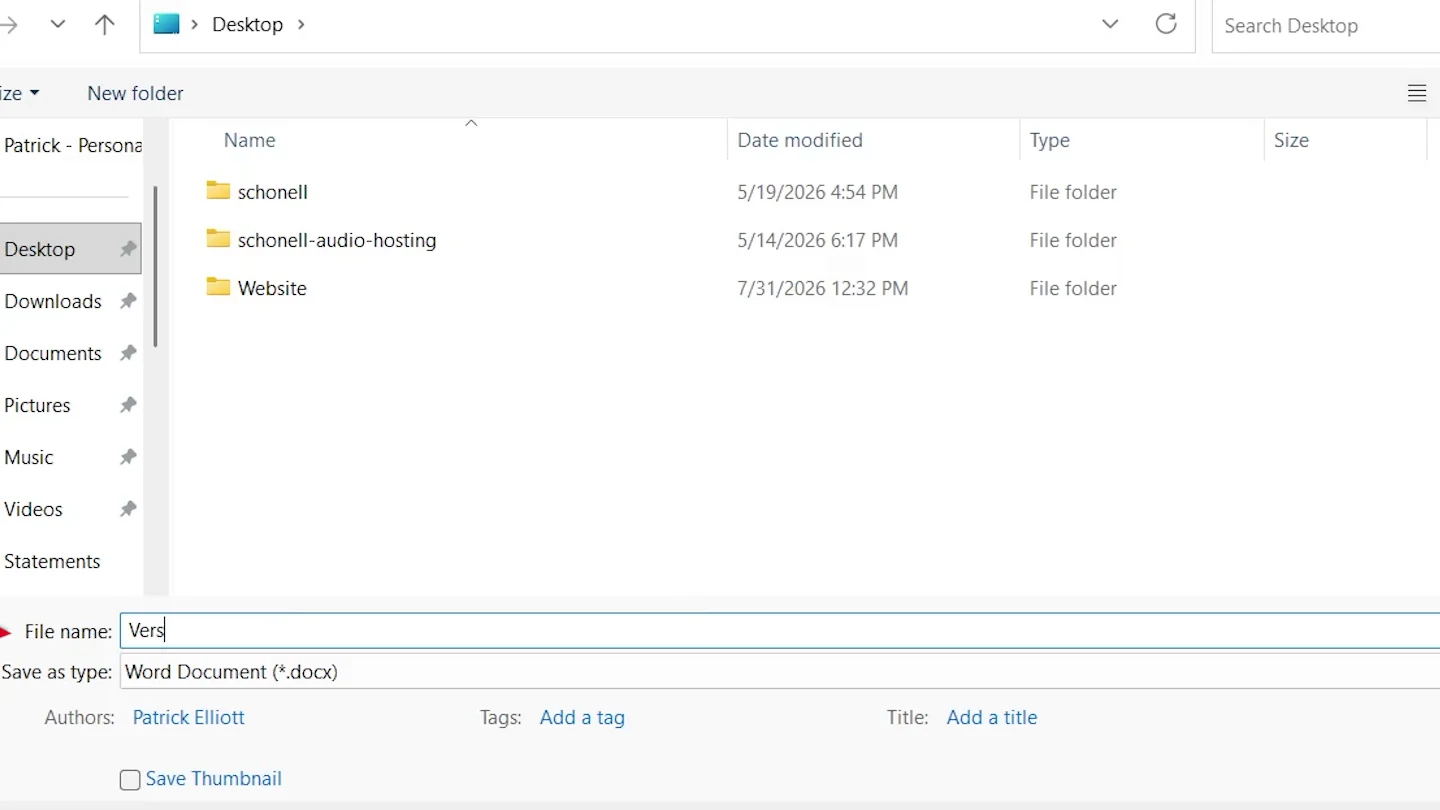1440x810 pixels.
Task: Select the Patrick - Personal entry in the sidebar
Action: click(x=72, y=145)
